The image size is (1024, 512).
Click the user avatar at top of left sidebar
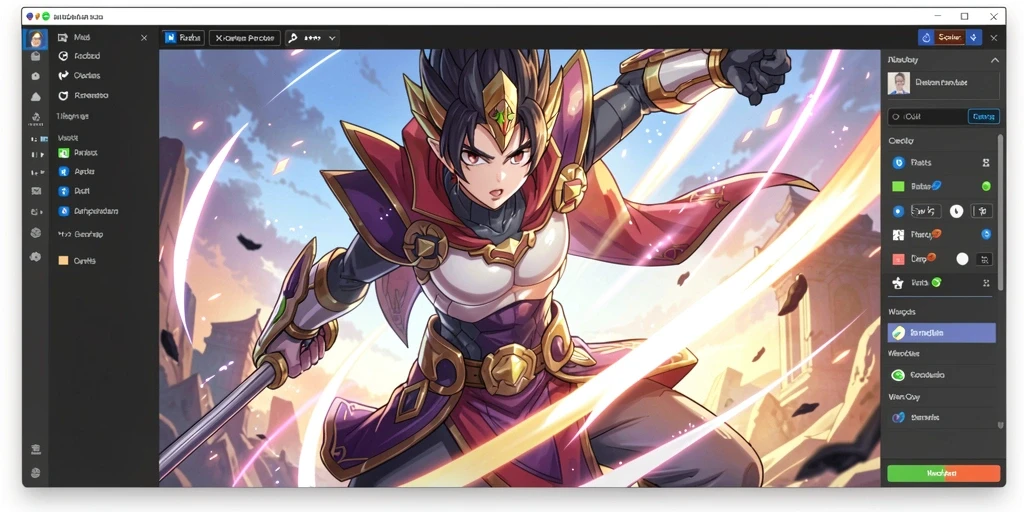pos(36,39)
